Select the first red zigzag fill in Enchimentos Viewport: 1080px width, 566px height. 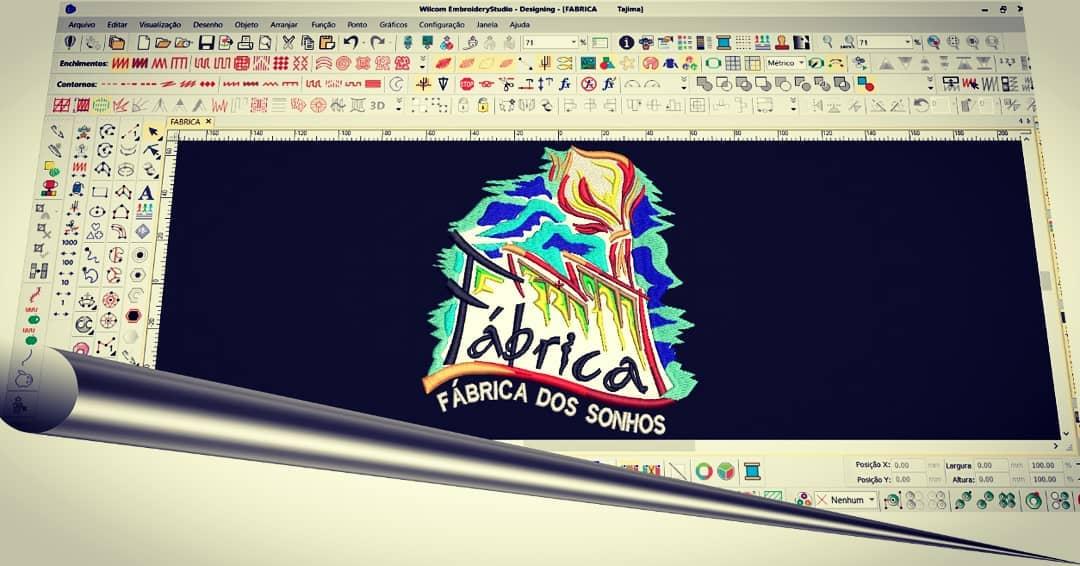pos(120,63)
